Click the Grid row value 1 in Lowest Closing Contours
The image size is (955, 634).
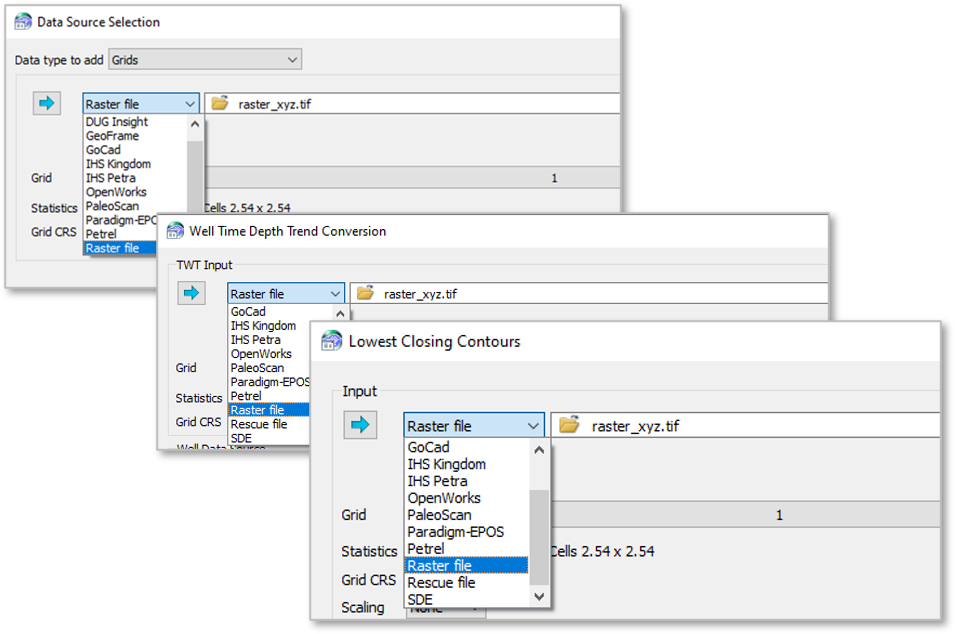coord(779,515)
